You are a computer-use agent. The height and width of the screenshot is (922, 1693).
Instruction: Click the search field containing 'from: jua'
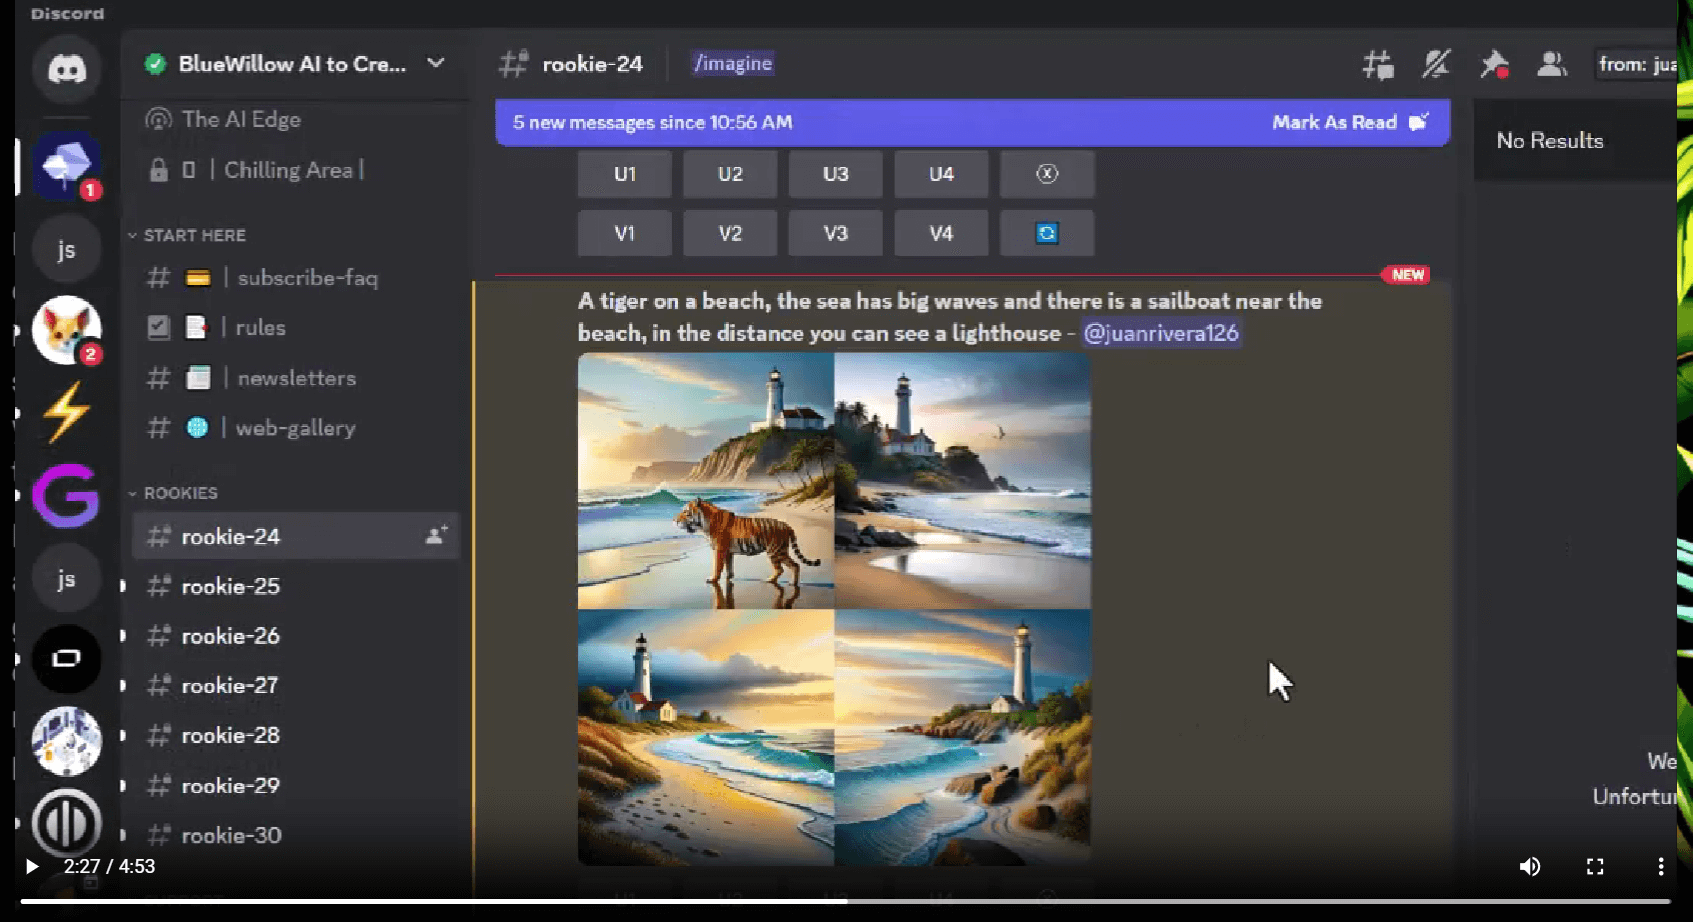point(1636,65)
